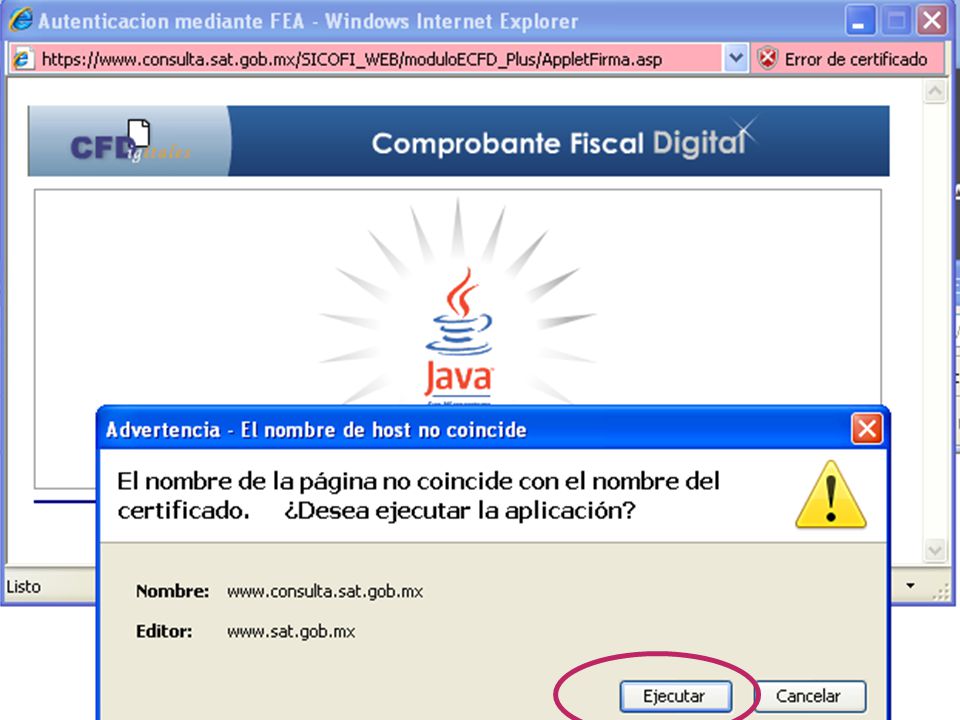Click the page icon in address bar

pyautogui.click(x=23, y=59)
